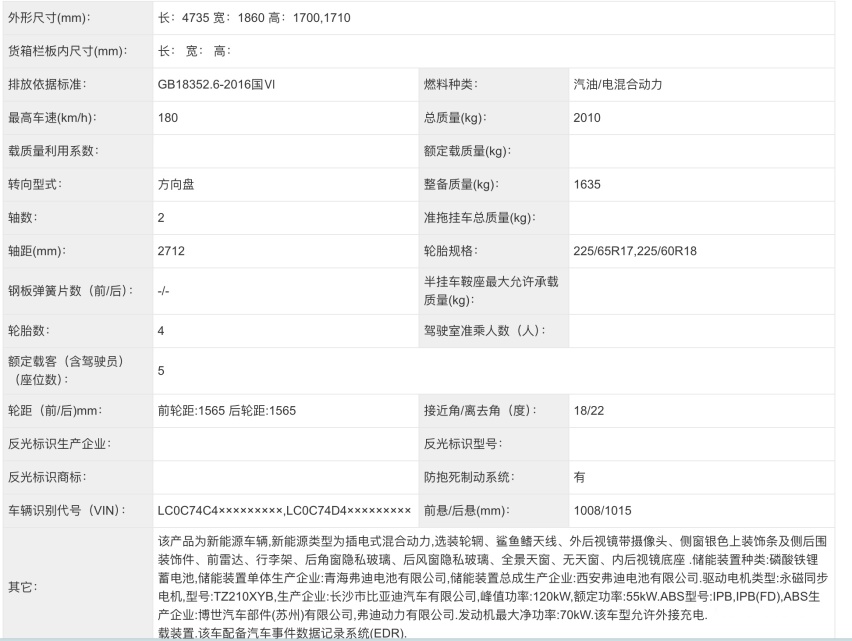This screenshot has height=641, width=852.
Task: Click the 额定载客(含驾驶员) label
Action: [66, 370]
